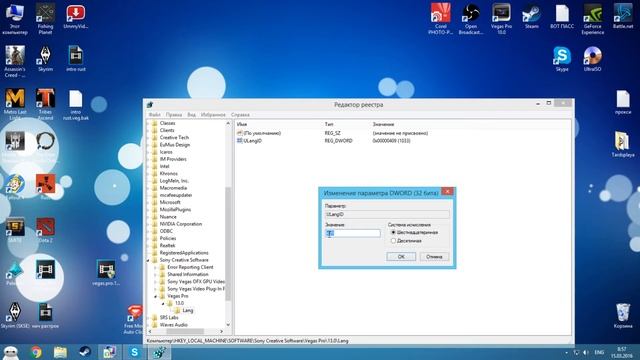This screenshot has width=640, height=360.
Task: Click the Tankiplayer folder icon
Action: pyautogui.click(x=623, y=144)
